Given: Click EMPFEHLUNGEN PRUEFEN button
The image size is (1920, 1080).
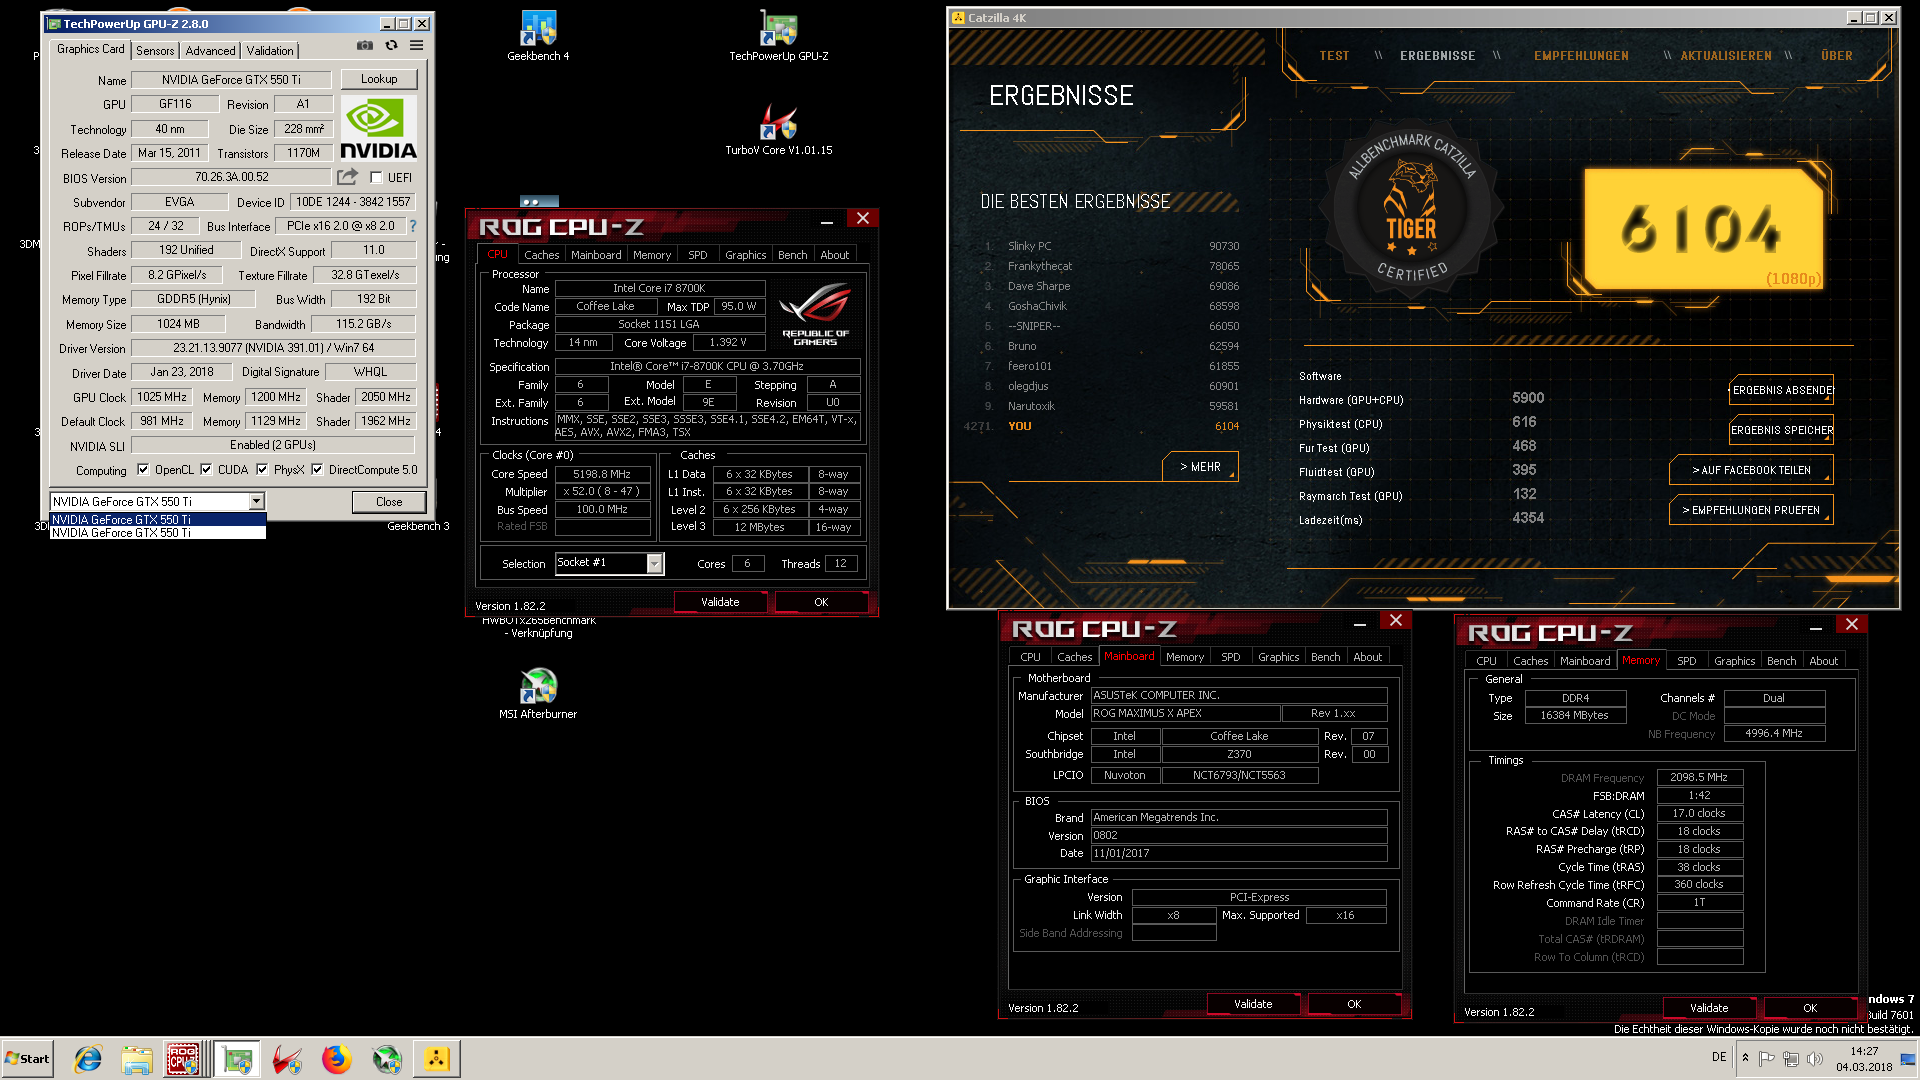Looking at the screenshot, I should pyautogui.click(x=1751, y=510).
